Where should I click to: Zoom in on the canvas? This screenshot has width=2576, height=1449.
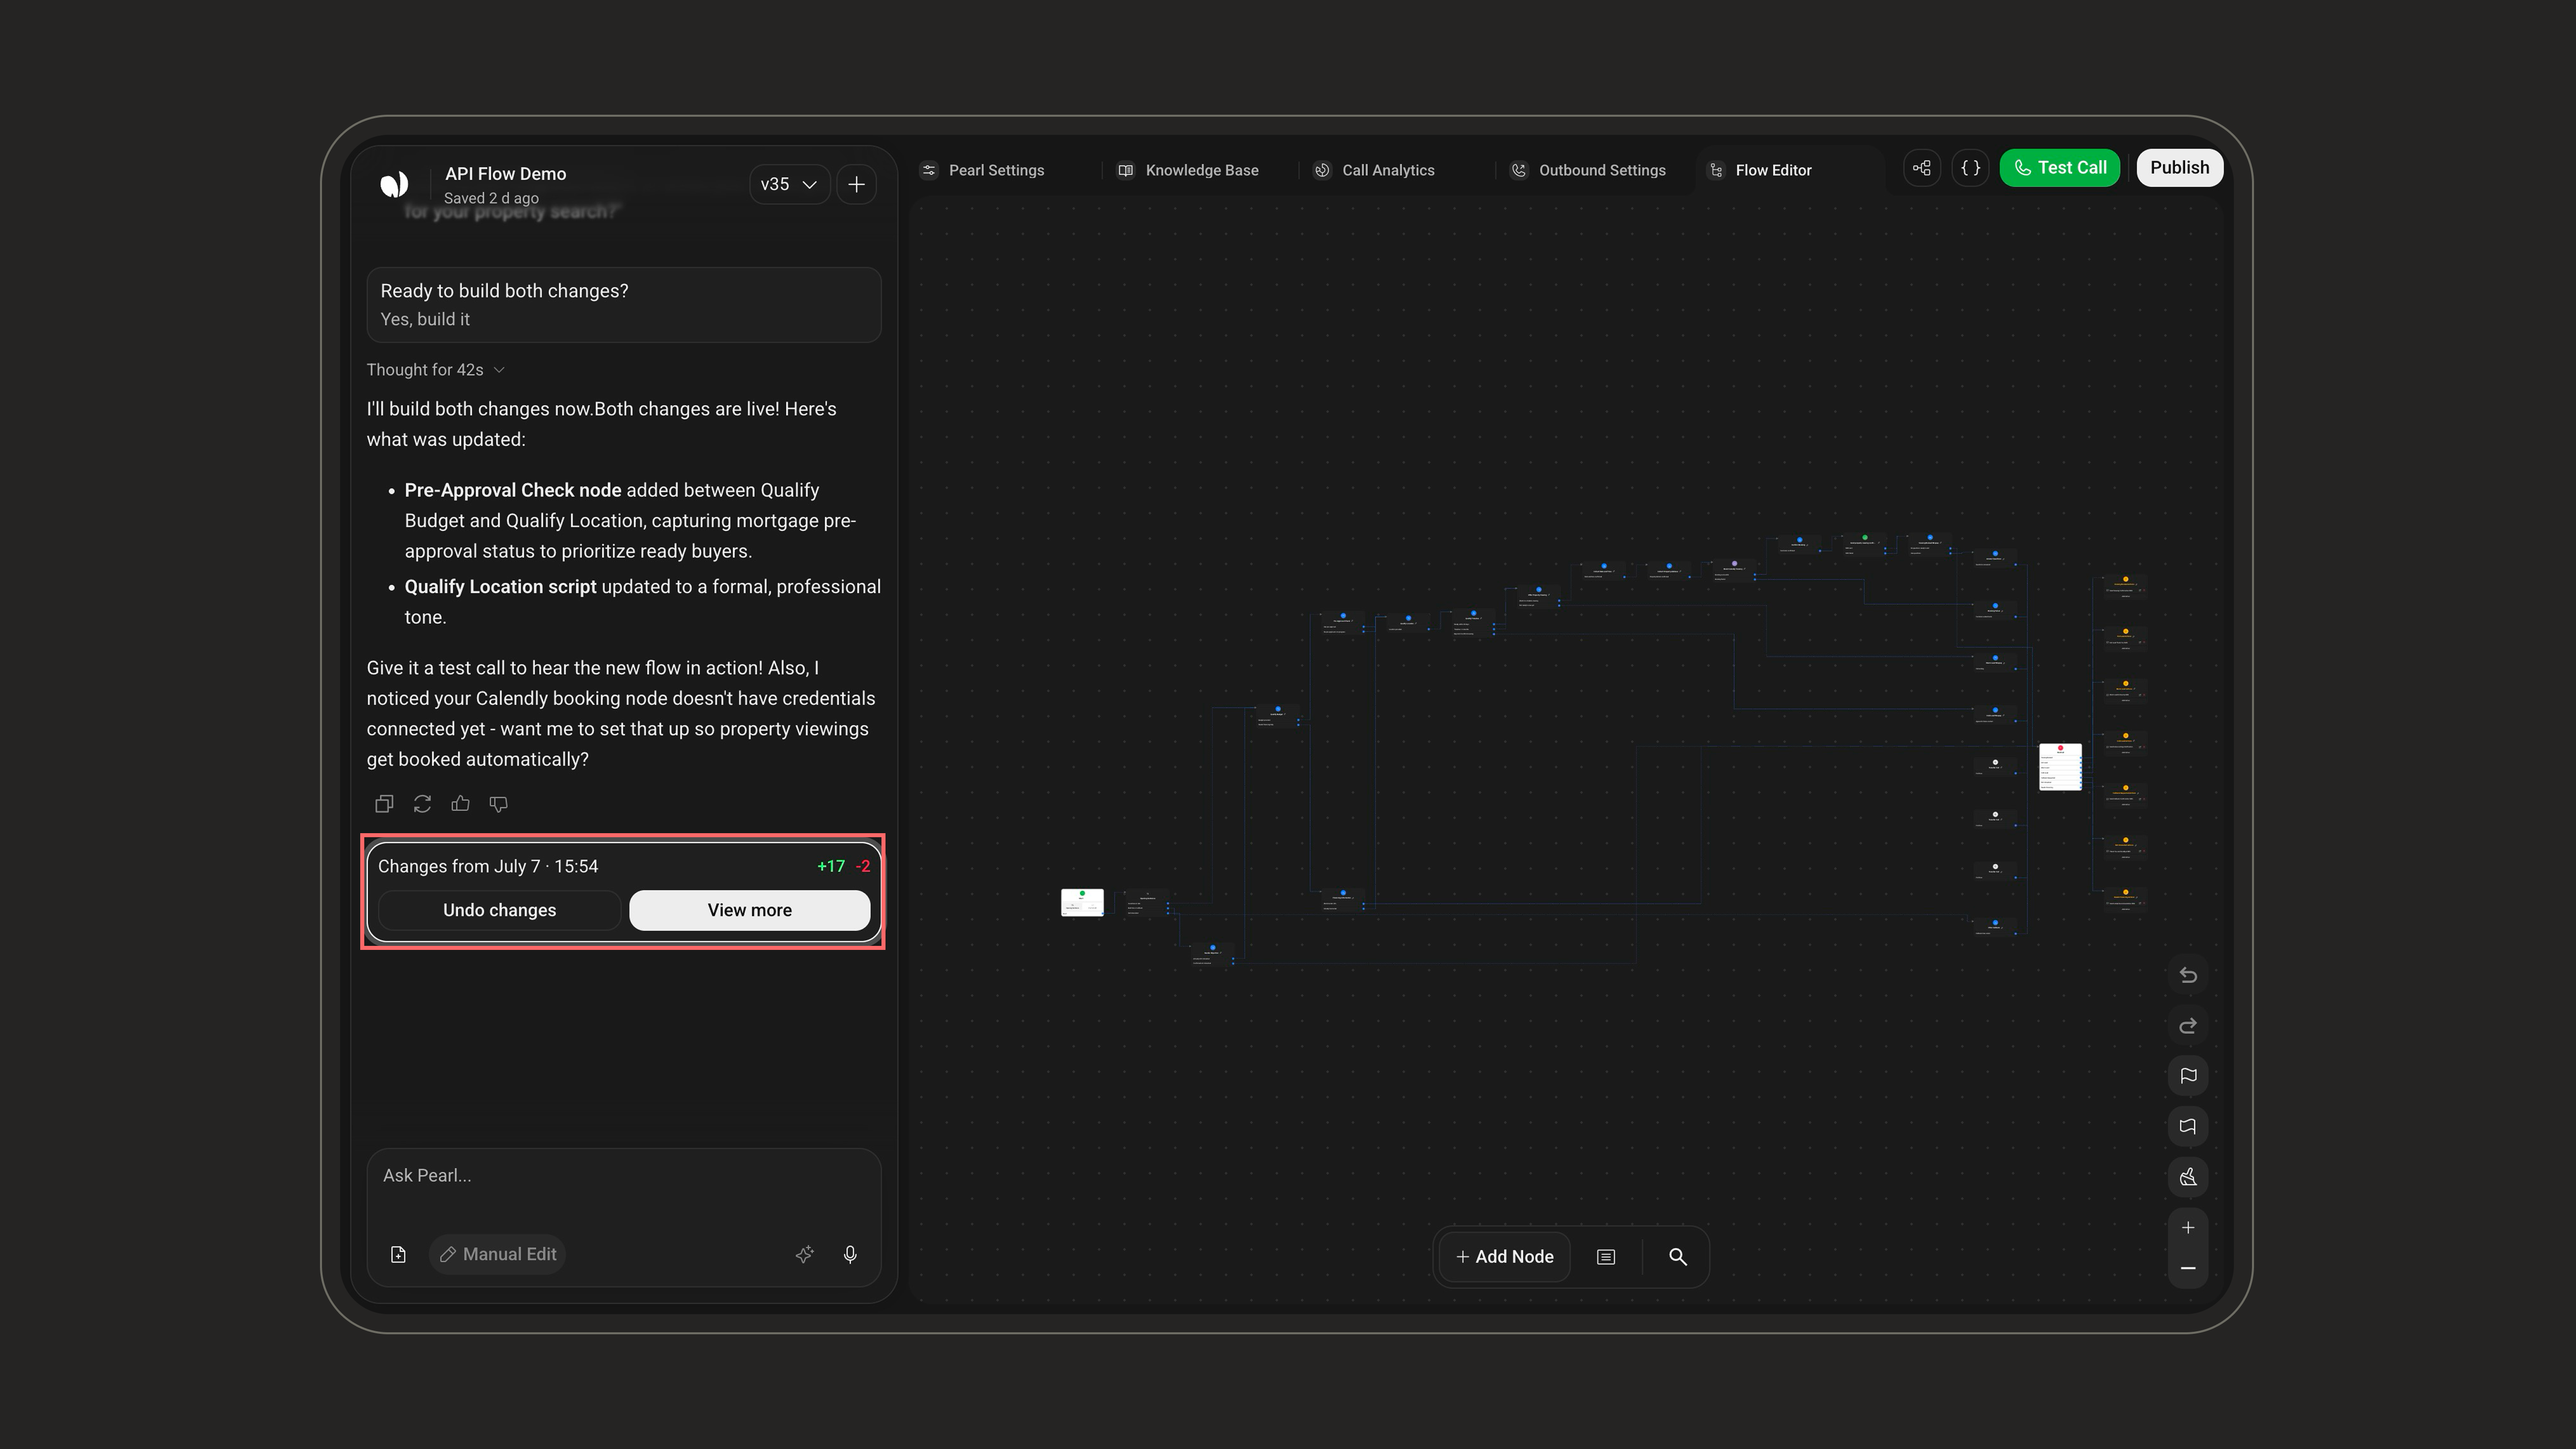tap(2188, 1228)
